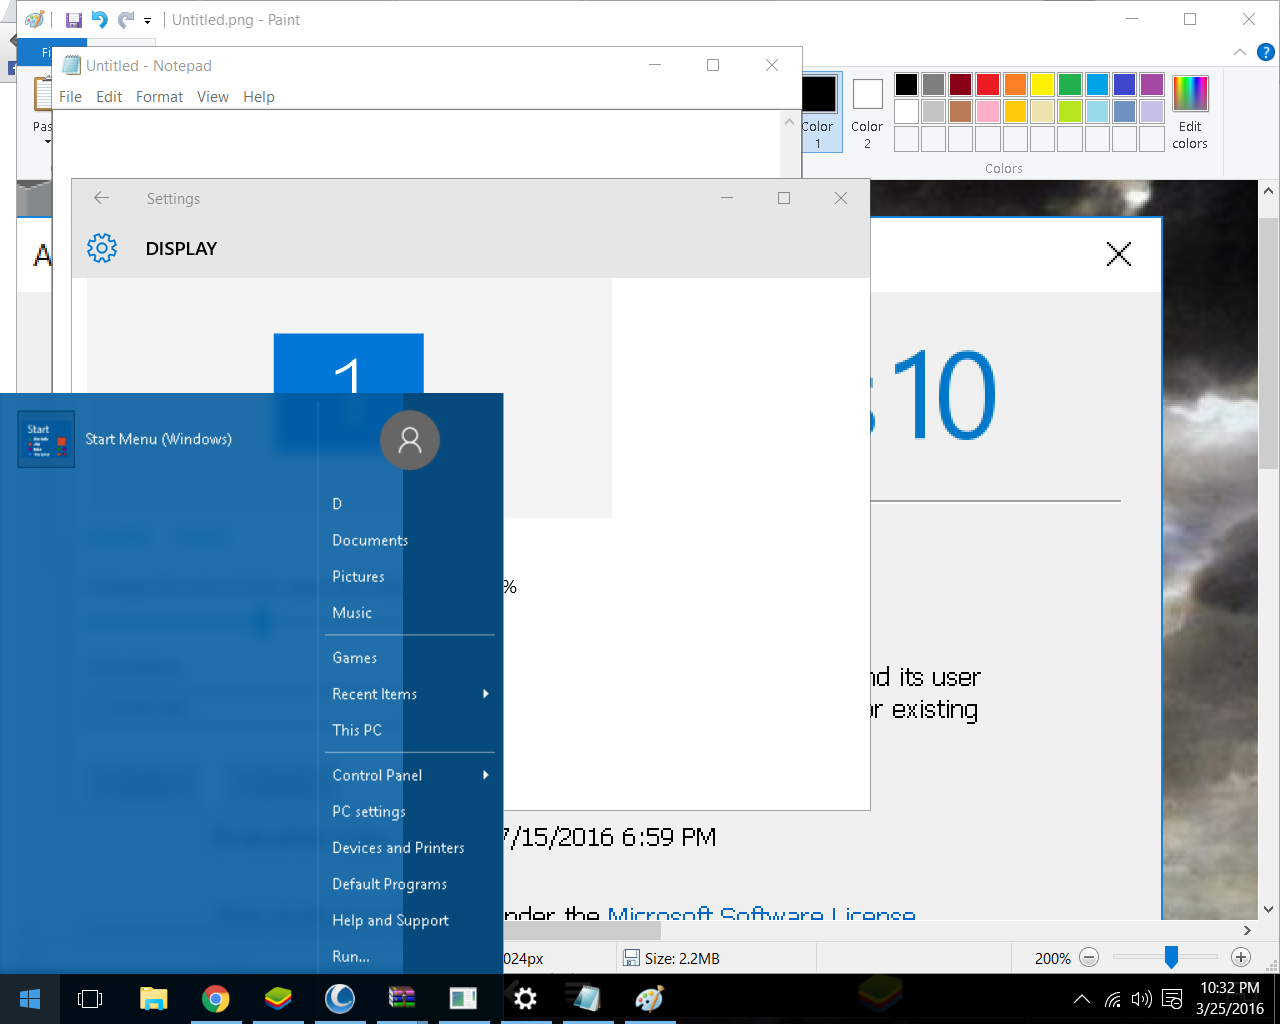Screen dimensions: 1280x1024
Task: Switch to Settings via taskbar gear icon
Action: point(525,999)
